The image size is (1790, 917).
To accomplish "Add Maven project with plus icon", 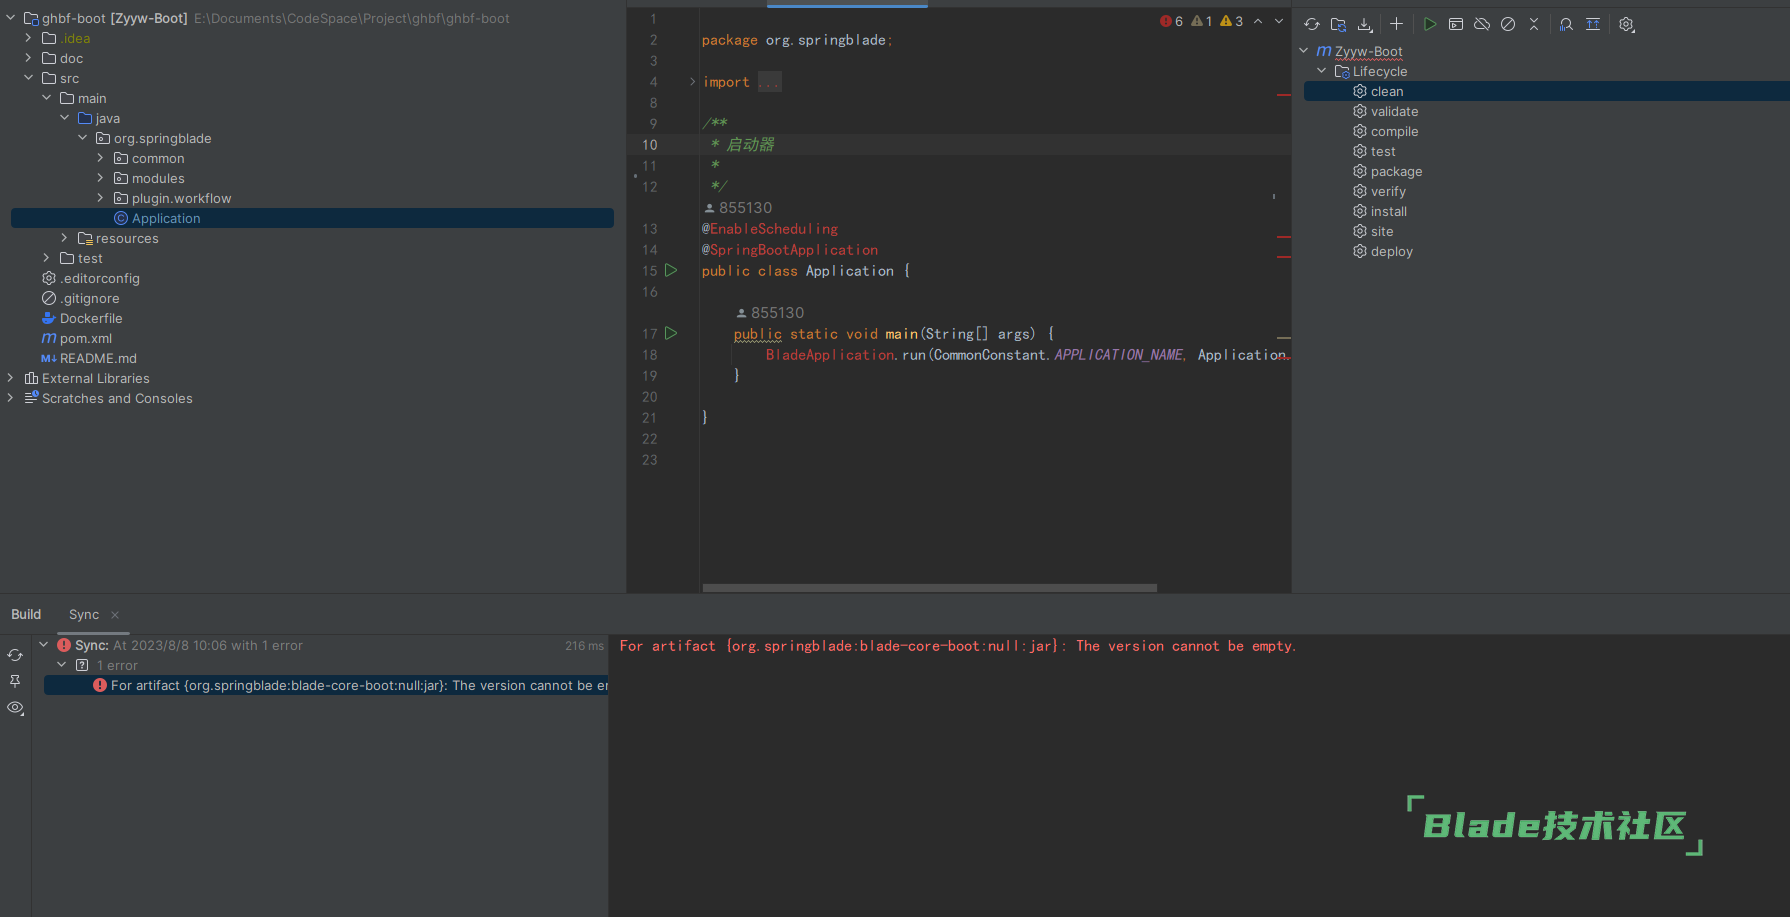I will pyautogui.click(x=1397, y=24).
